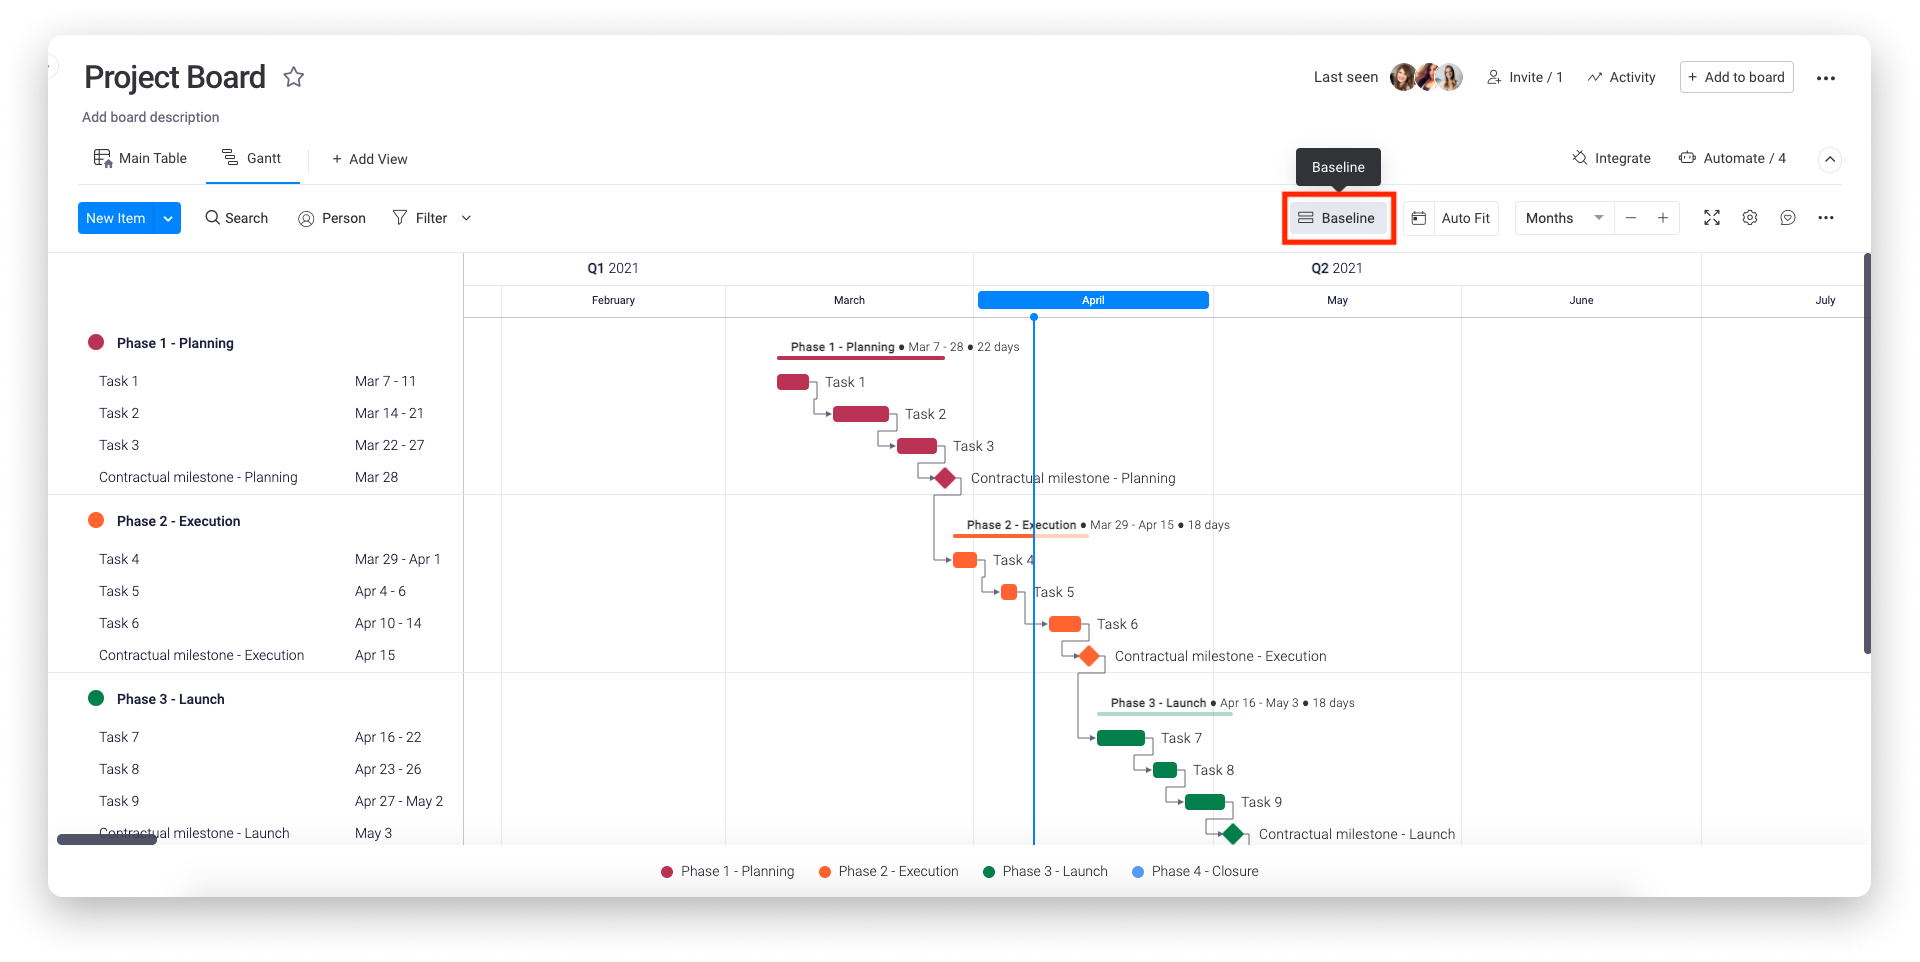The width and height of the screenshot is (1920, 962).
Task: Open the New Item dropdown arrow
Action: coord(168,218)
